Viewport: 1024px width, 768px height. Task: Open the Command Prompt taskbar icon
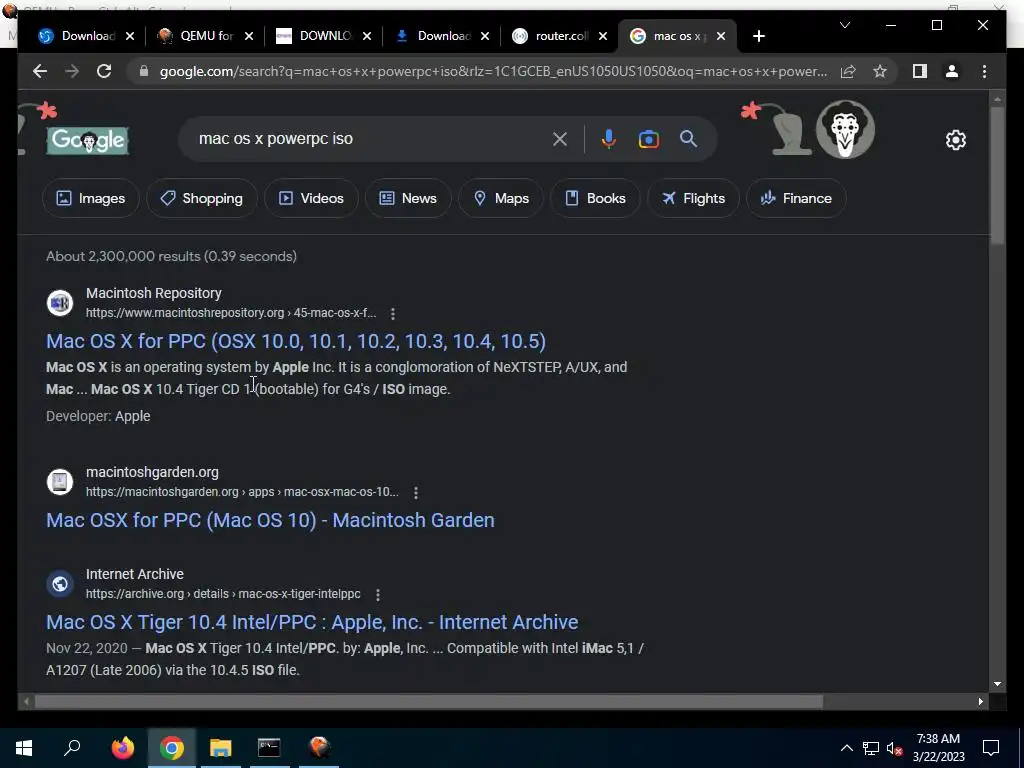[269, 748]
